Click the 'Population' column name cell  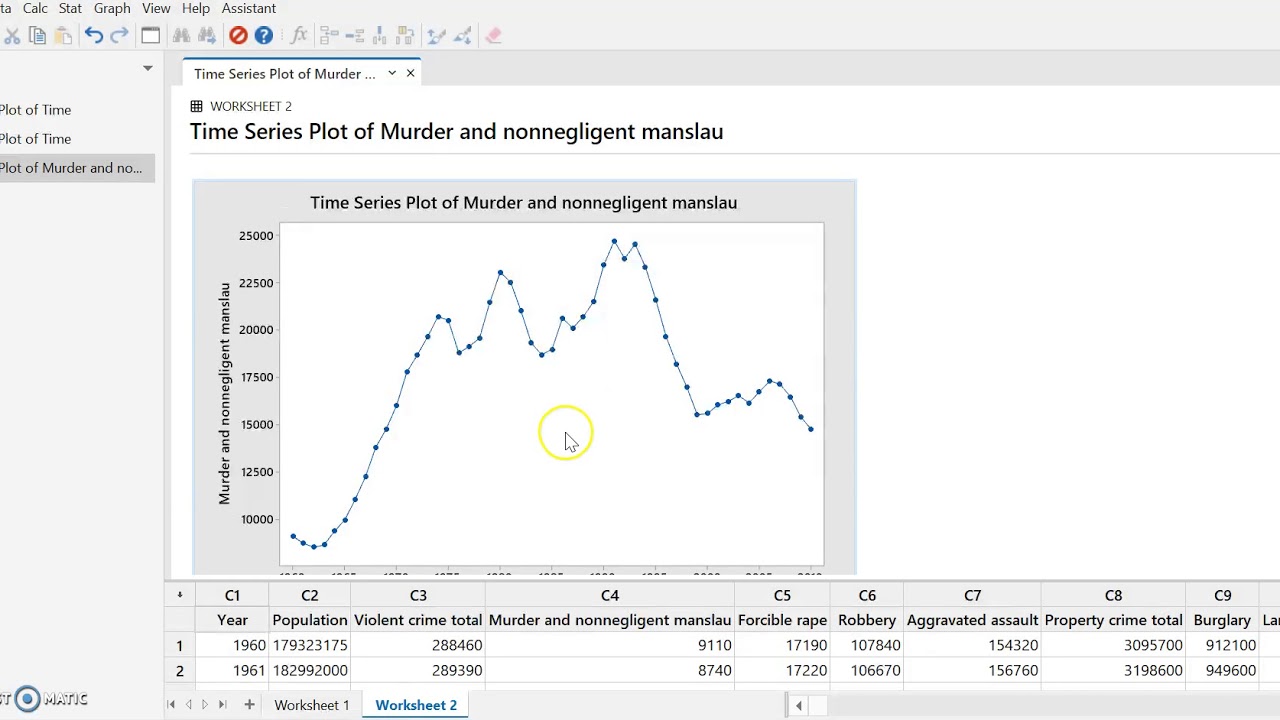pyautogui.click(x=310, y=620)
